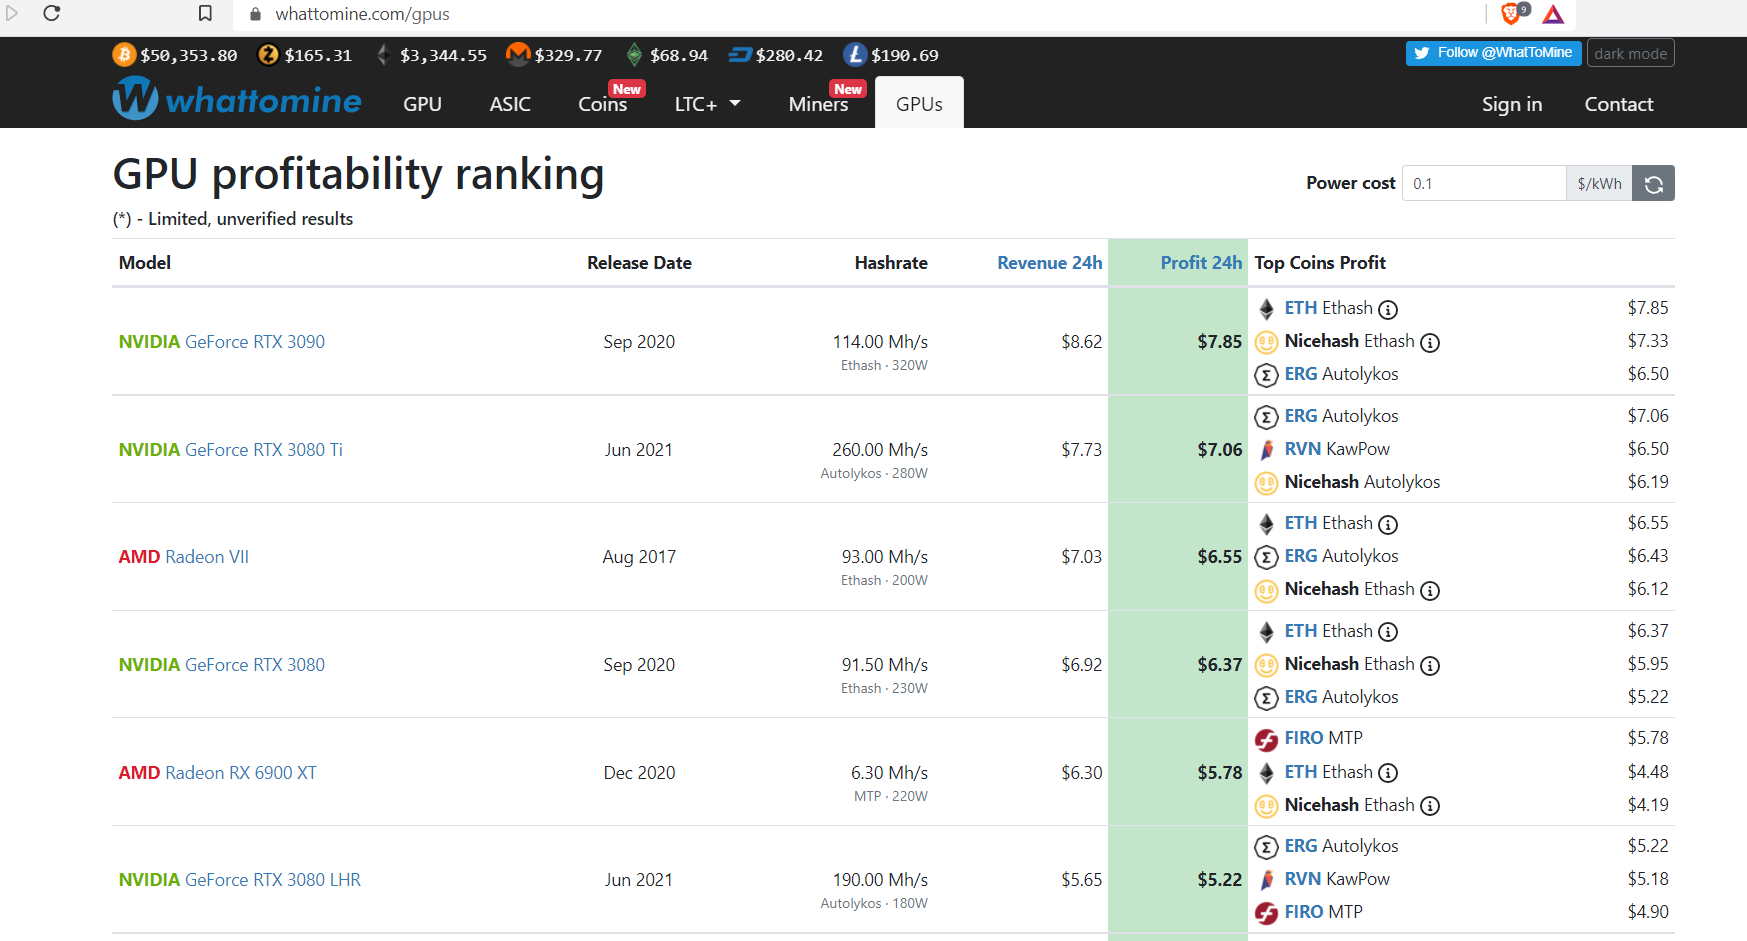
Task: Open the ETH Ethash info icon in the RX 6900 XT row
Action: click(x=1388, y=773)
